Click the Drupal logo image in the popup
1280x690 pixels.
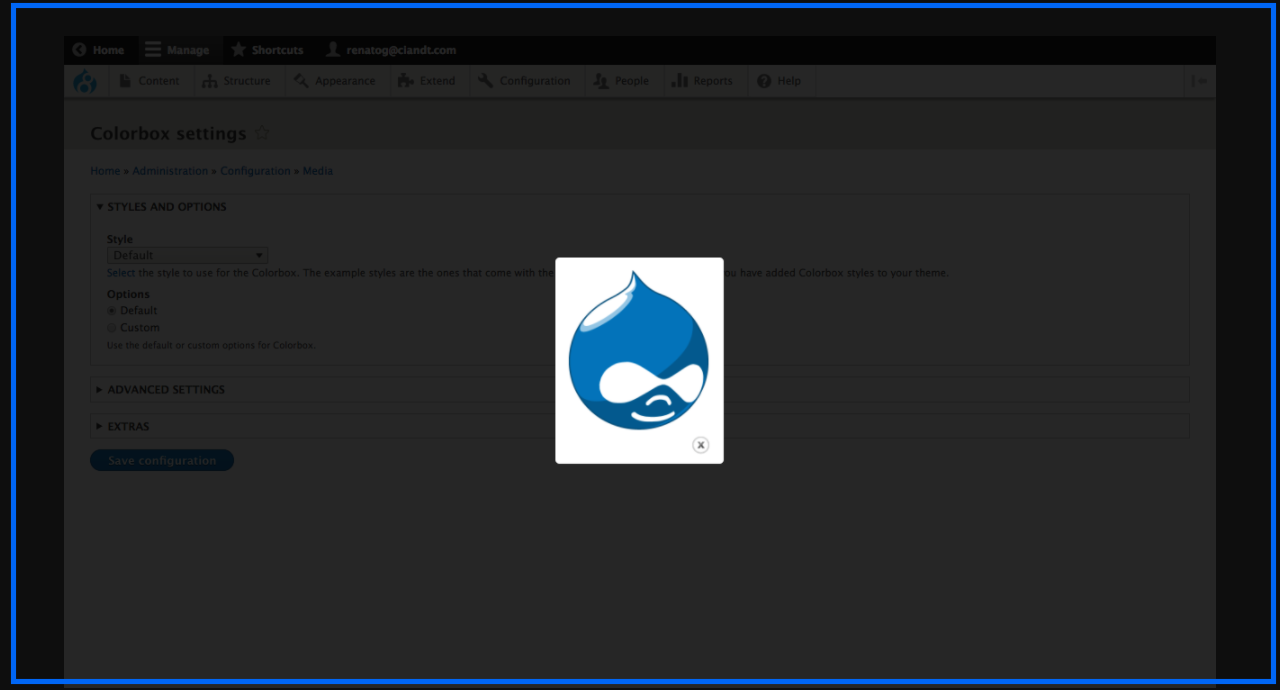[x=638, y=350]
